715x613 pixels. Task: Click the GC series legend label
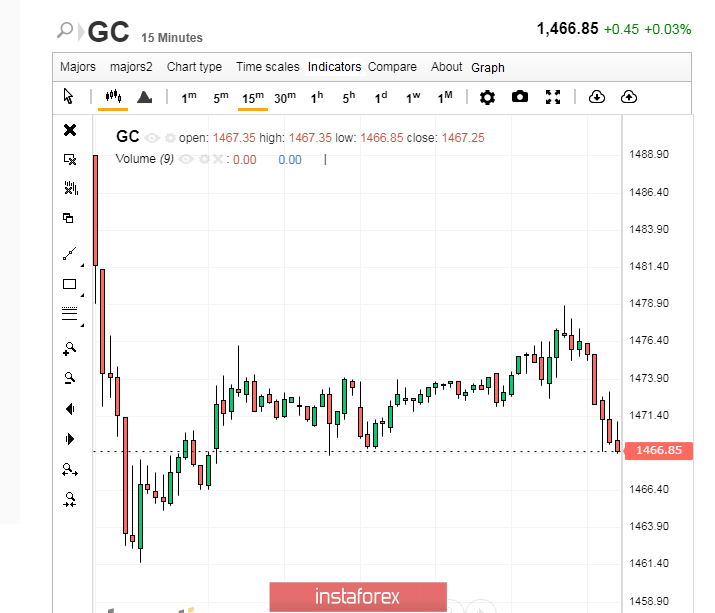(128, 136)
